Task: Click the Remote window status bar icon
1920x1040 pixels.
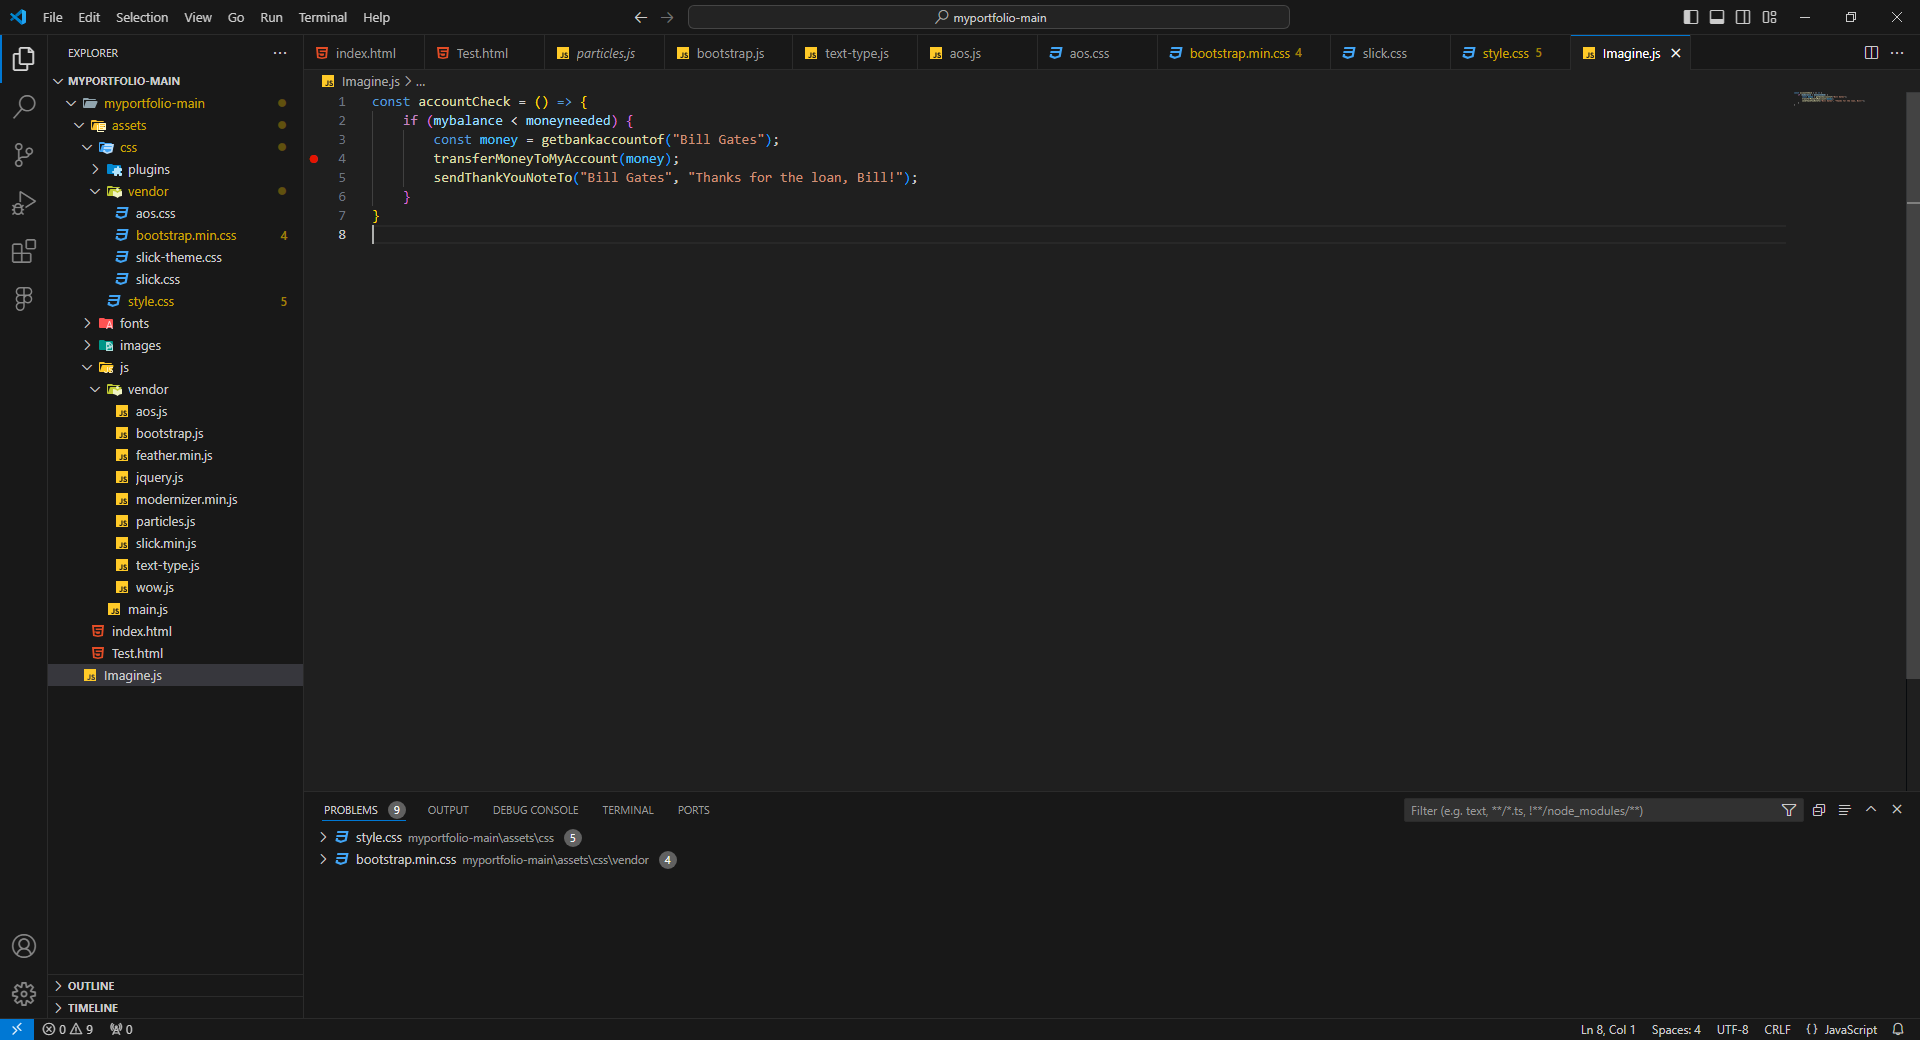Action: pyautogui.click(x=17, y=1029)
